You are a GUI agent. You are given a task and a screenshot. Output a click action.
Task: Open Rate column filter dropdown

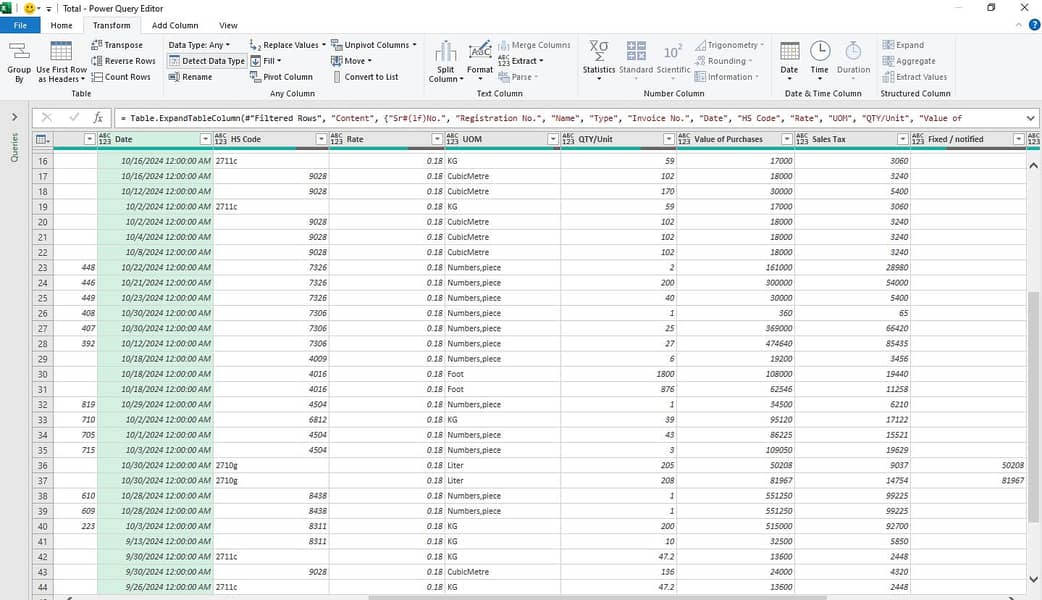(x=437, y=139)
